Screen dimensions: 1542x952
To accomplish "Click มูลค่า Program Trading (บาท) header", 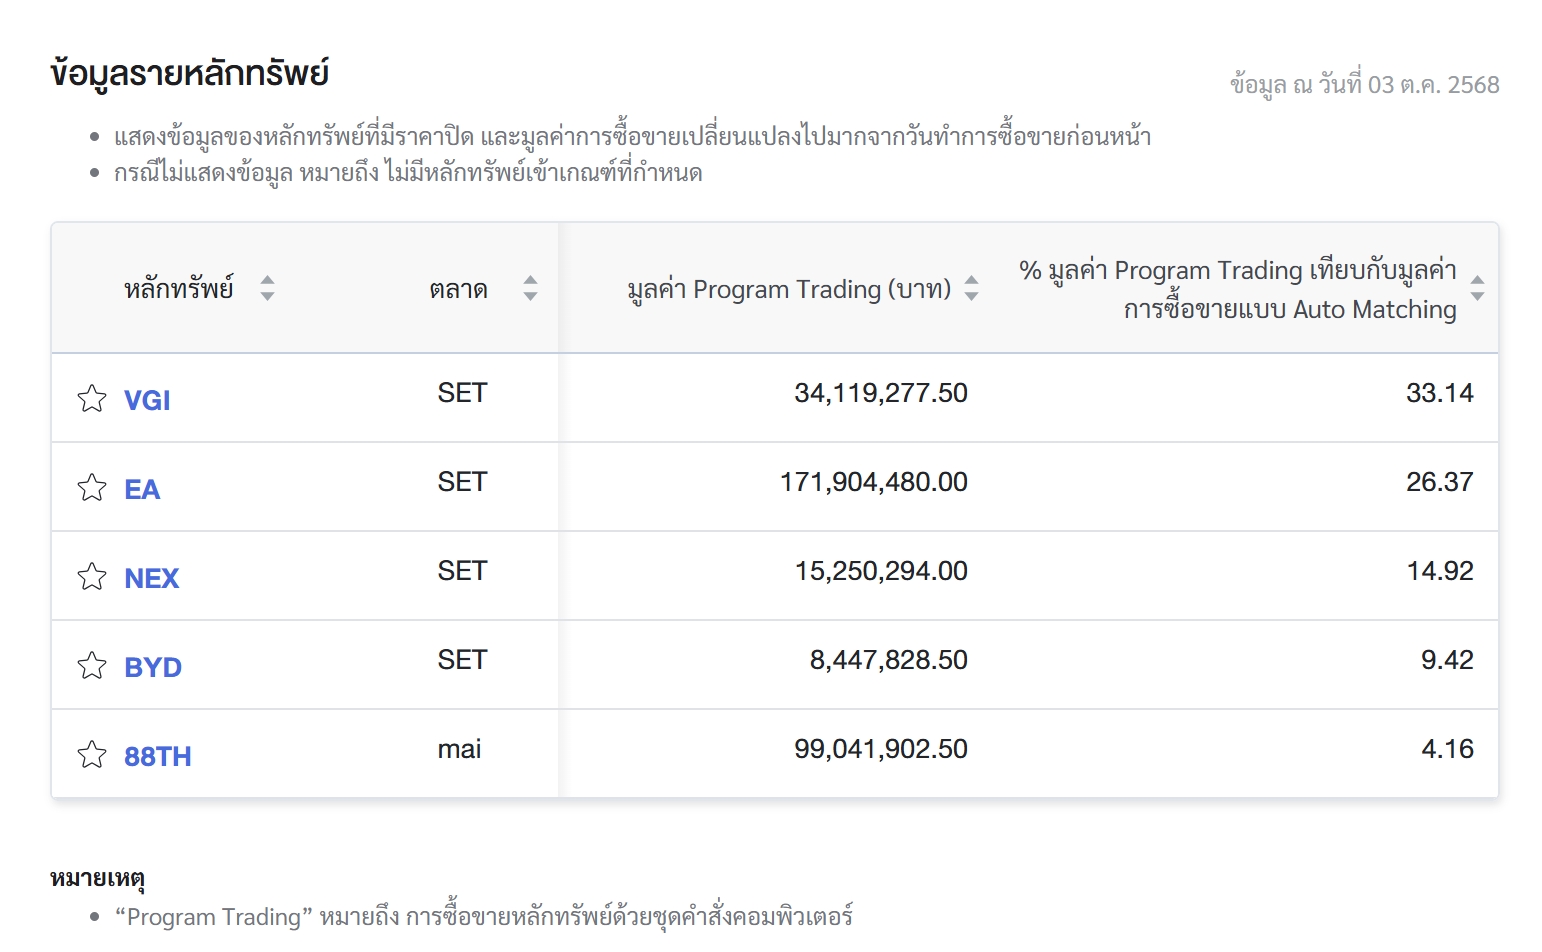I will [789, 289].
